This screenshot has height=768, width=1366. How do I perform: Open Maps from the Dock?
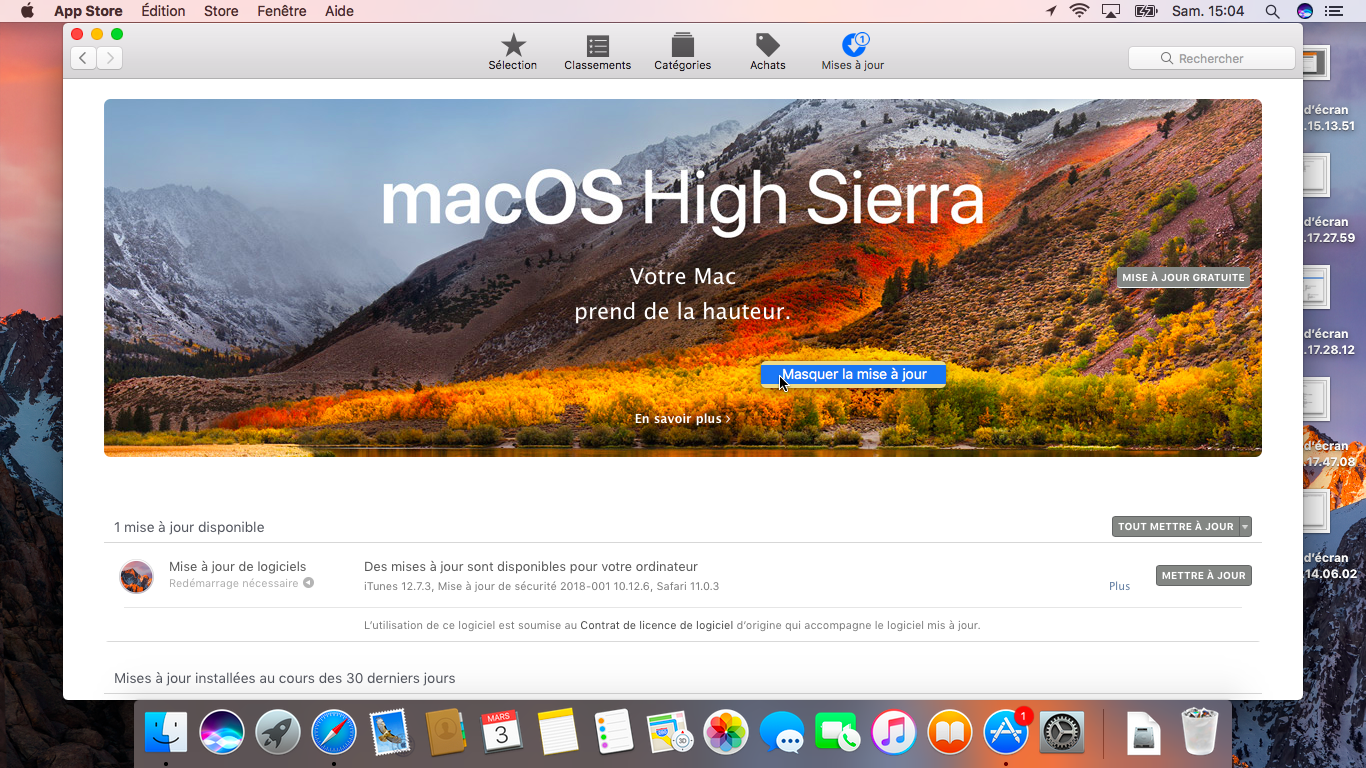tap(670, 732)
